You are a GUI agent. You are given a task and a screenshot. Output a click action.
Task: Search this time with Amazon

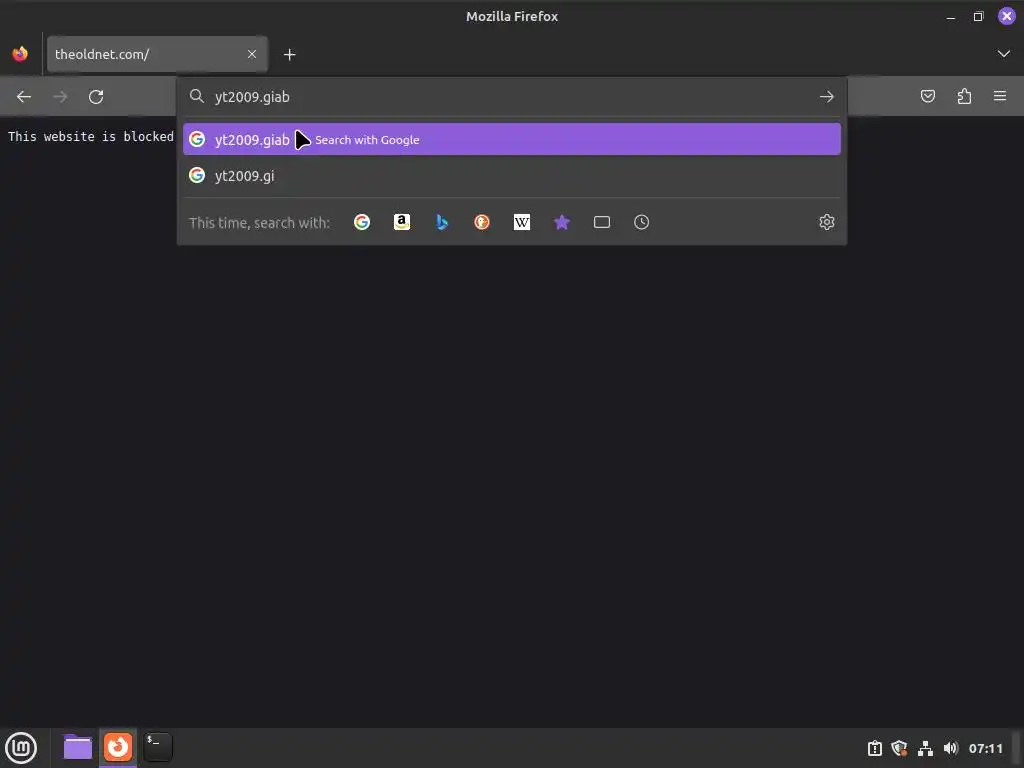click(402, 222)
